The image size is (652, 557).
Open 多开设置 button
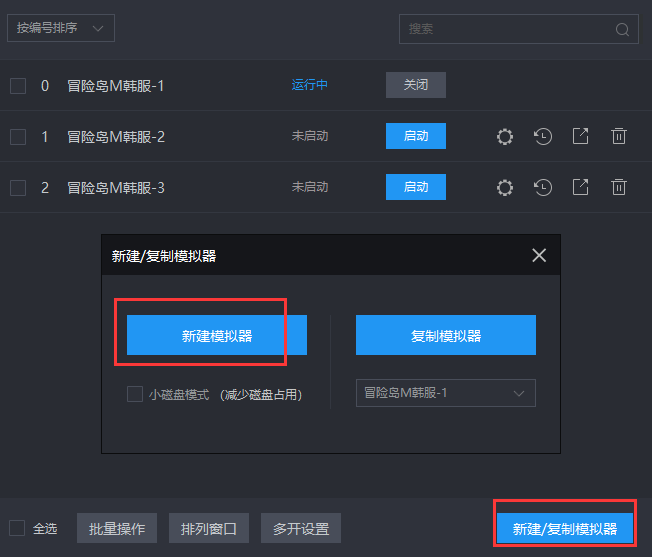[x=301, y=528]
